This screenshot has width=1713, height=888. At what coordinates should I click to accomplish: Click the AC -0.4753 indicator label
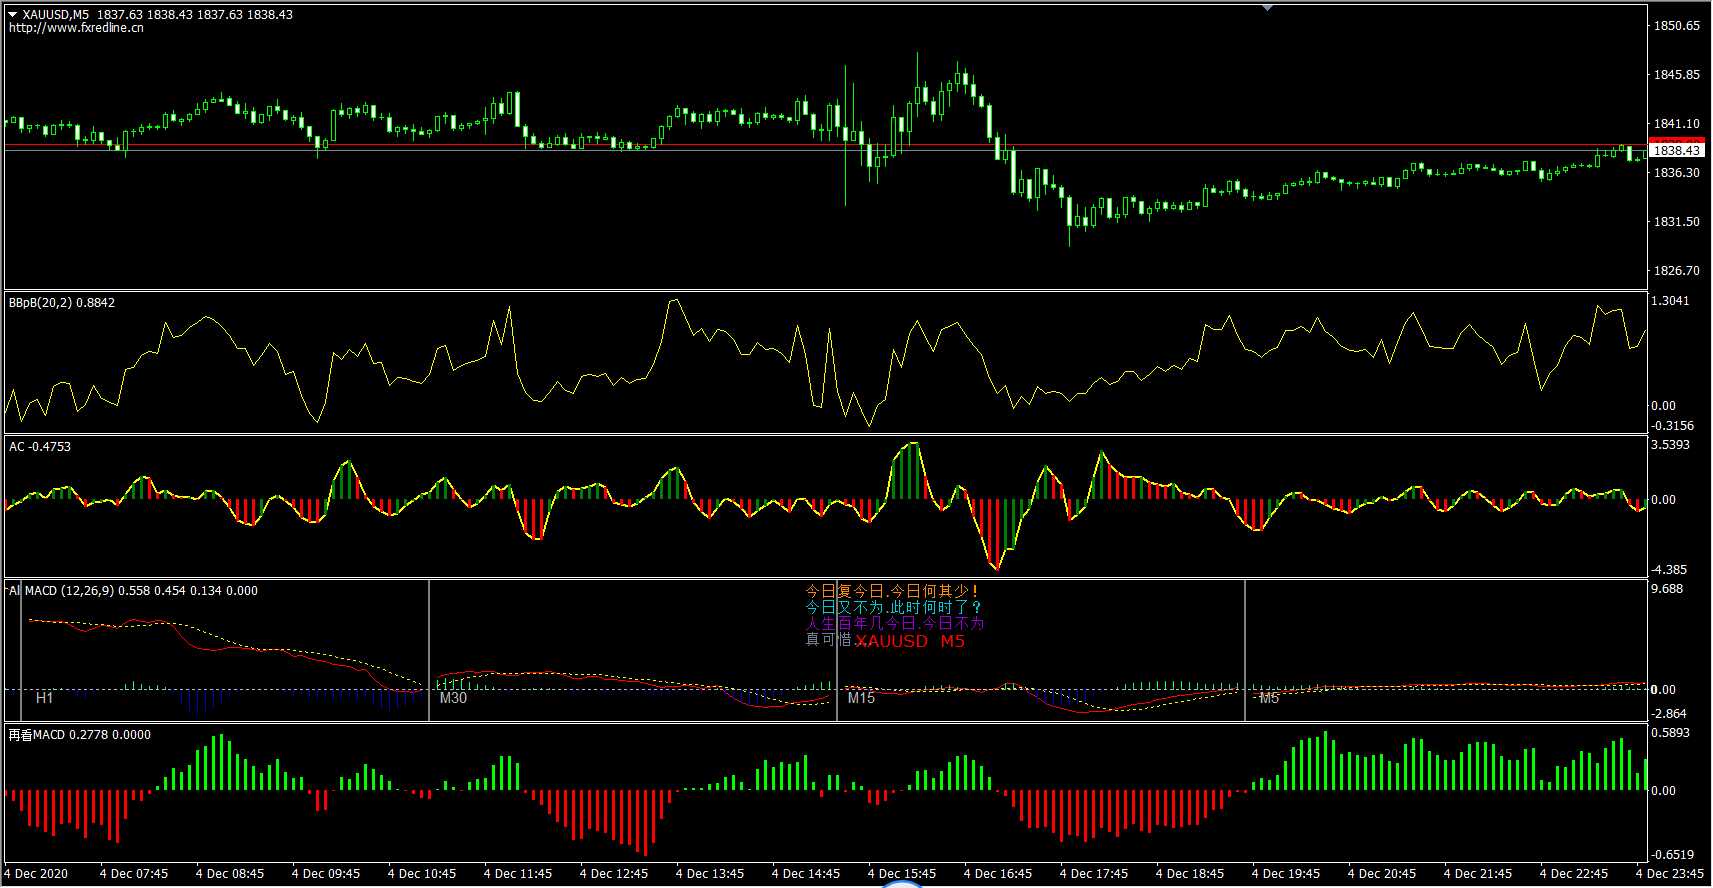40,447
